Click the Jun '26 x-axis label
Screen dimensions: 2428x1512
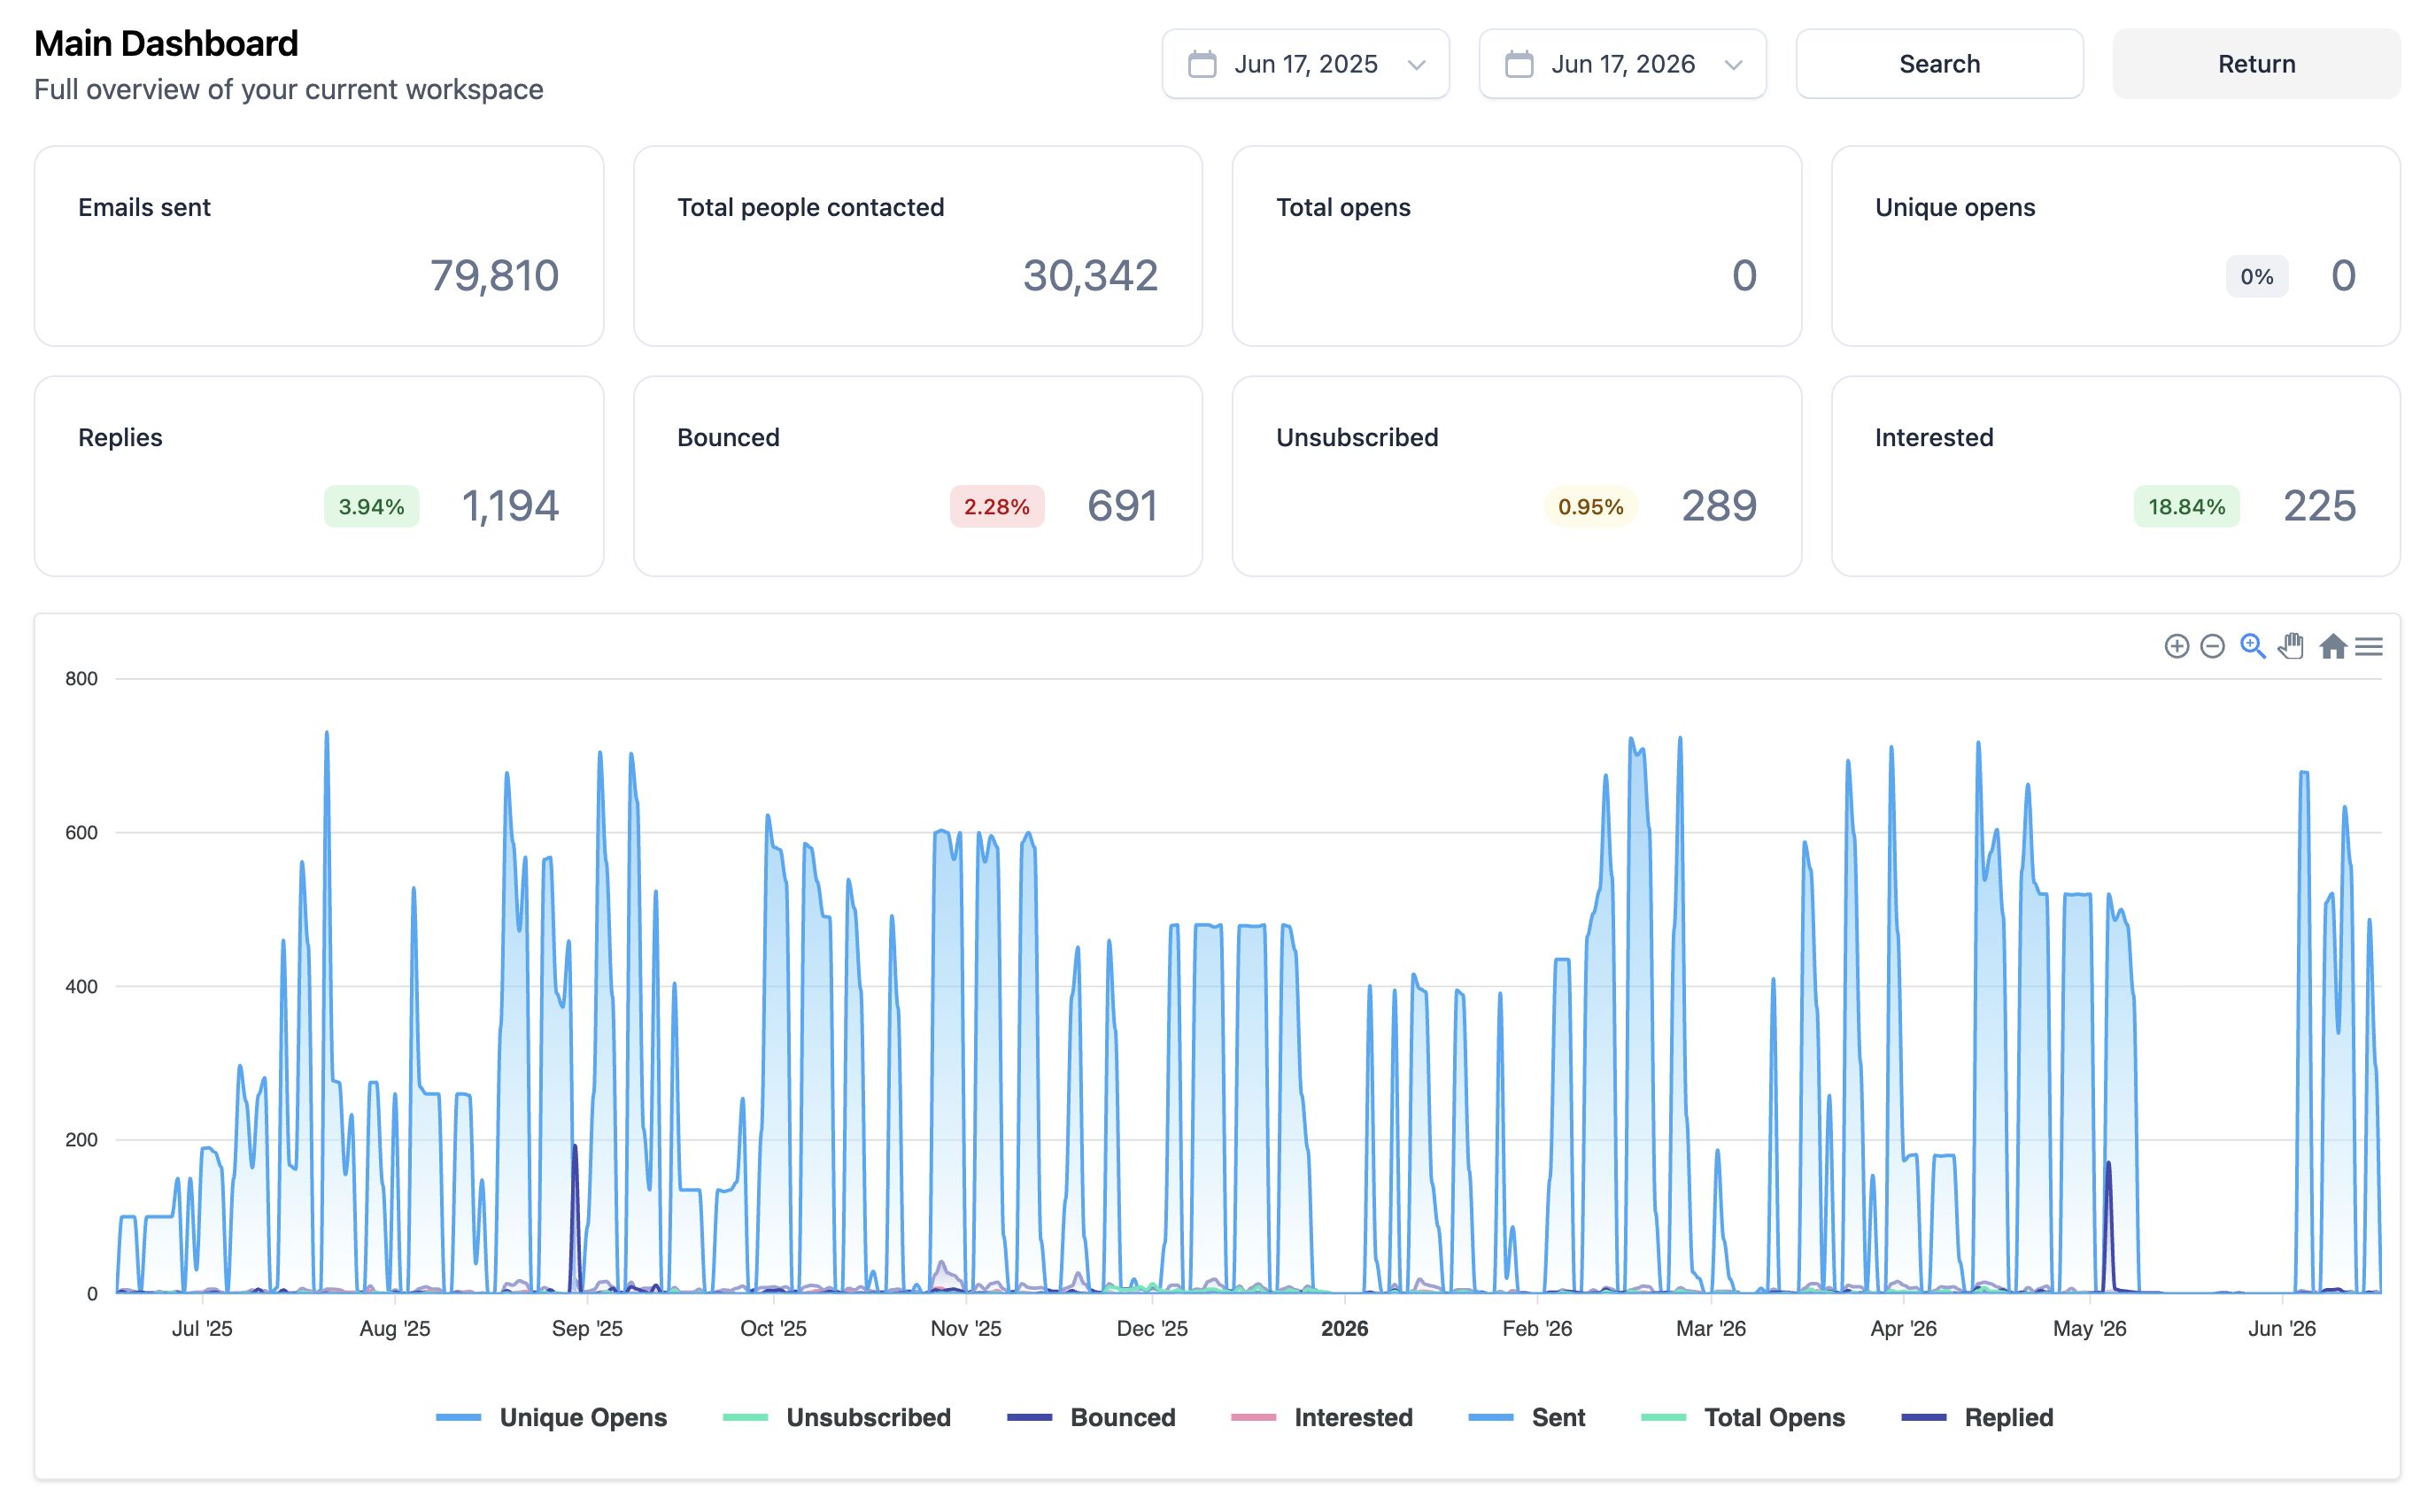(x=2281, y=1328)
